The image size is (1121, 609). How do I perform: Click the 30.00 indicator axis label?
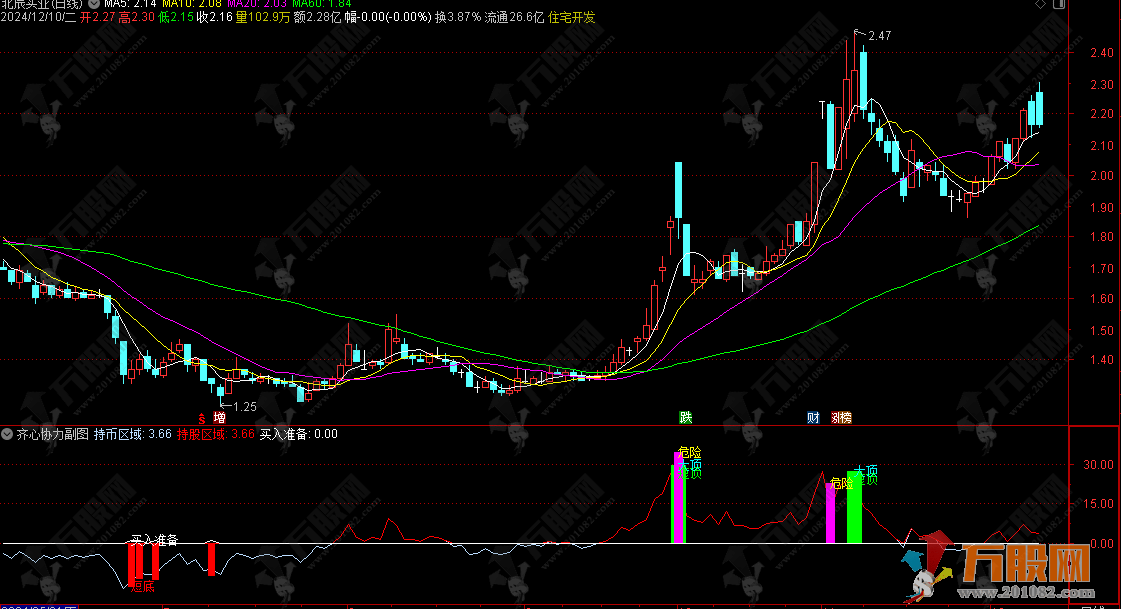click(x=1099, y=465)
